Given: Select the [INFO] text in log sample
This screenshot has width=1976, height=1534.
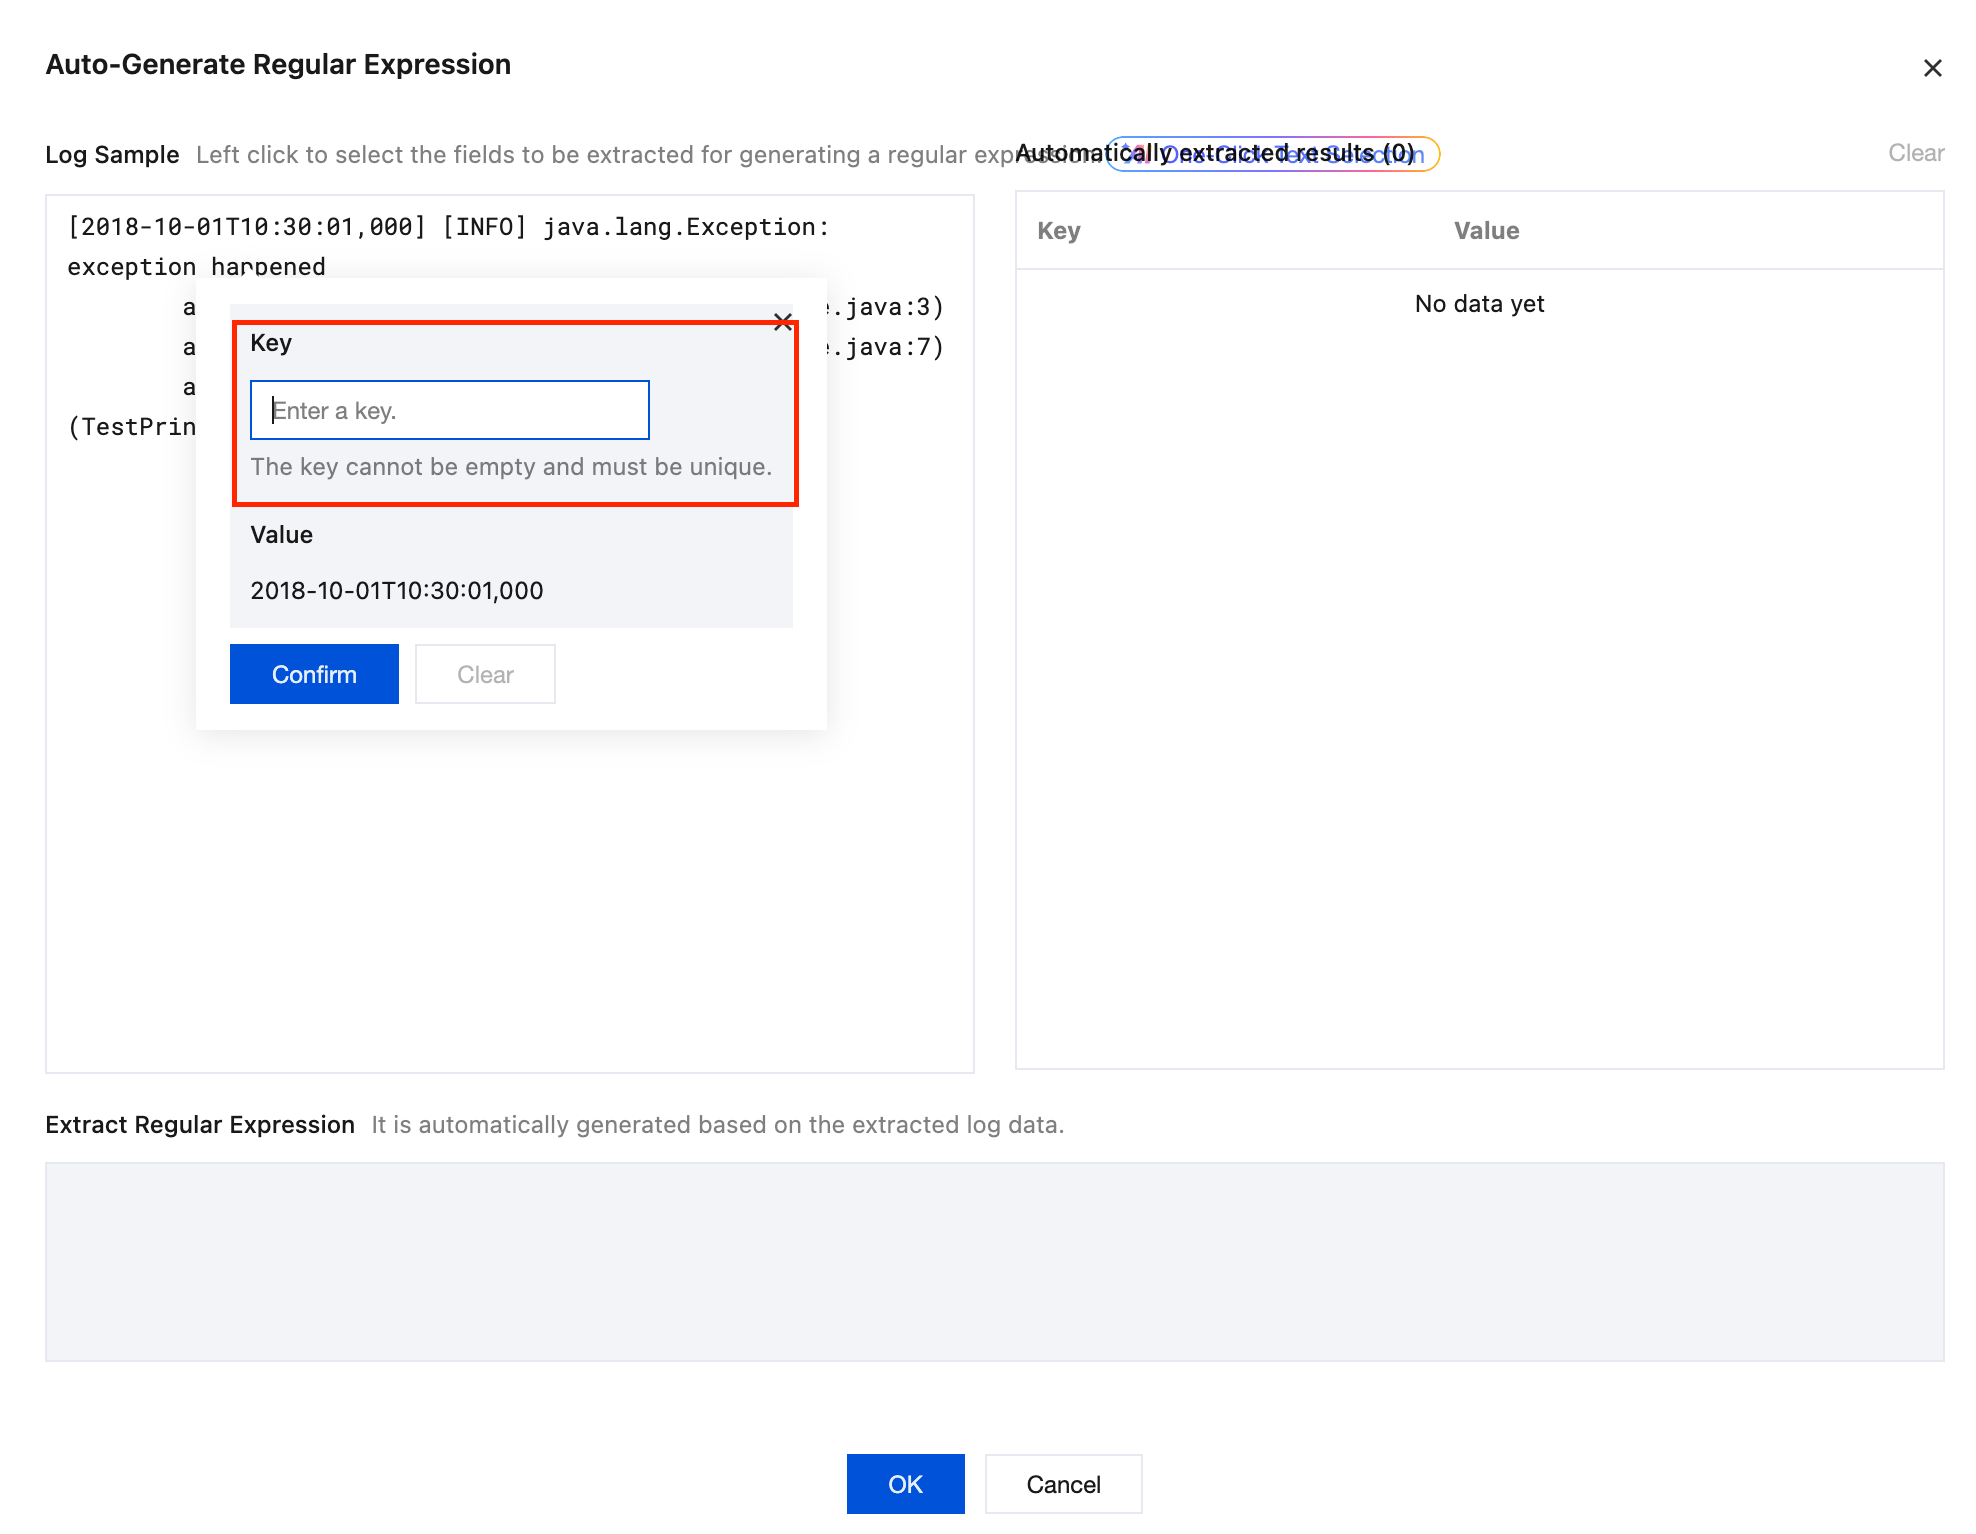Looking at the screenshot, I should [484, 227].
